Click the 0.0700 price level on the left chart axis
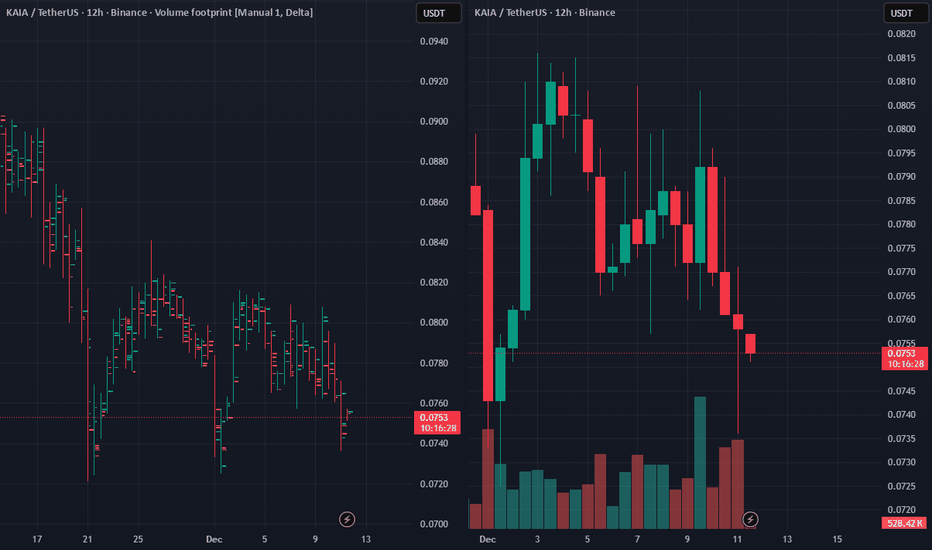Image resolution: width=932 pixels, height=550 pixels. [434, 524]
